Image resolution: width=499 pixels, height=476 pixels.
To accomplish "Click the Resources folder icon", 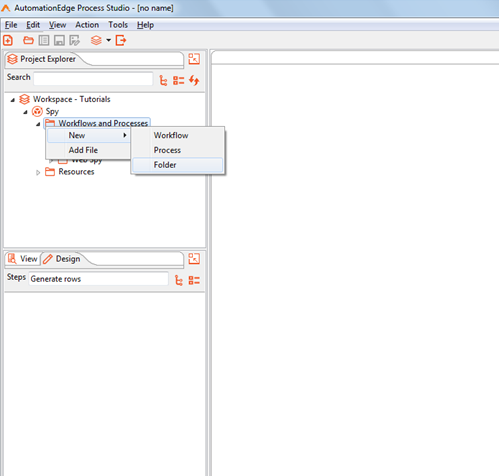I will pos(50,172).
